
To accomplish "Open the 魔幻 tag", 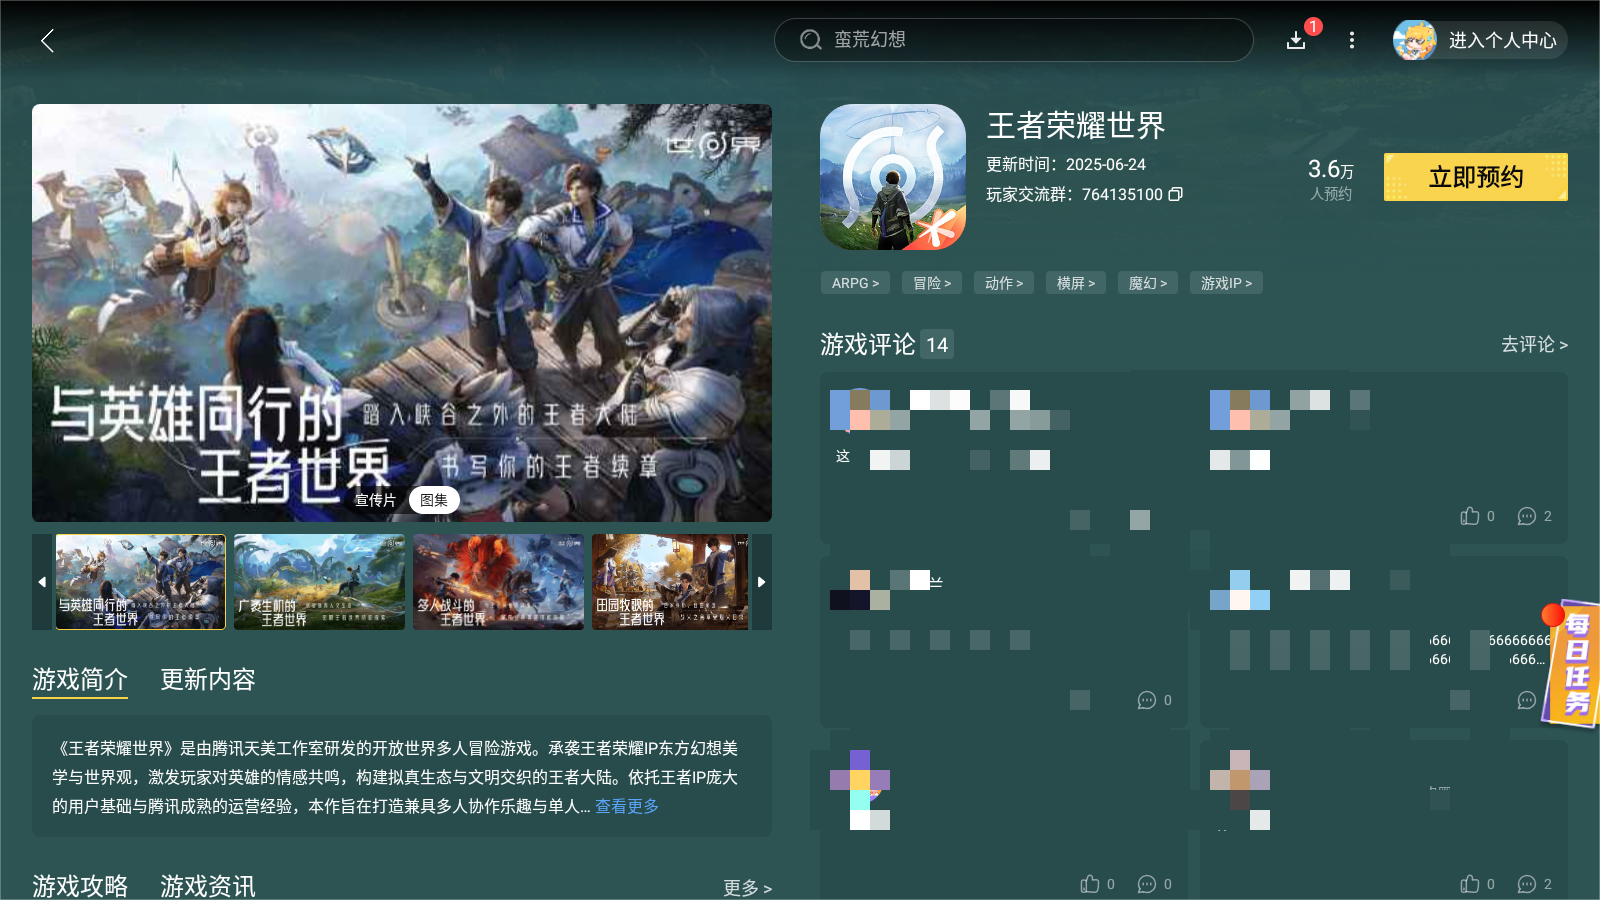I will pos(1148,283).
